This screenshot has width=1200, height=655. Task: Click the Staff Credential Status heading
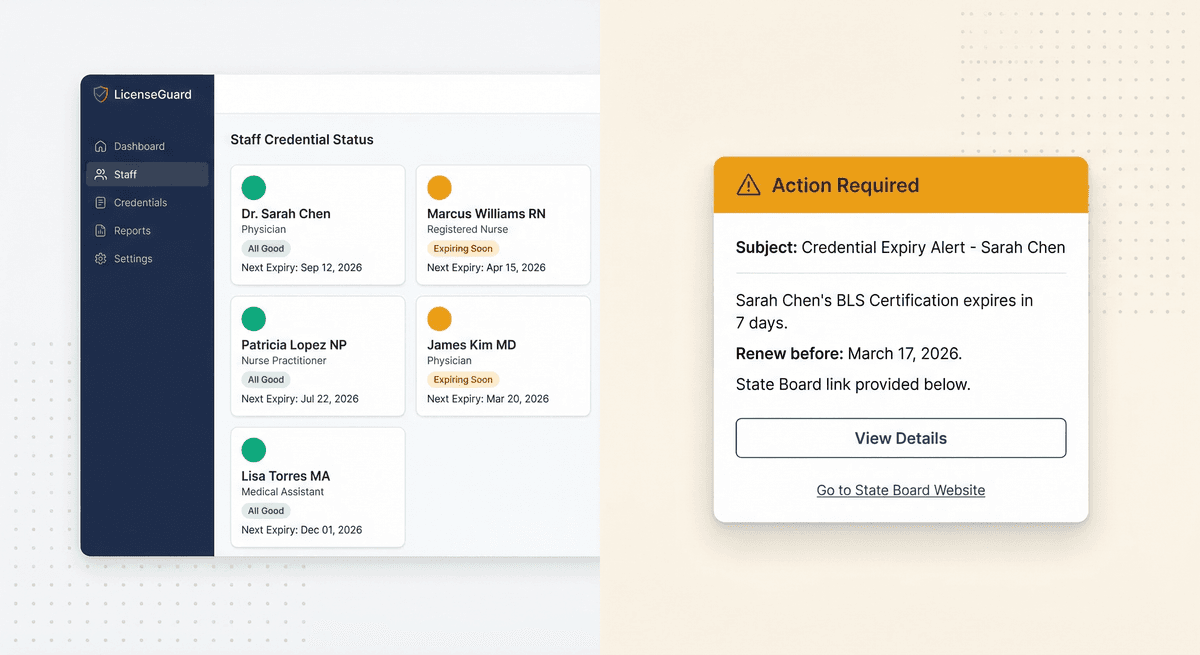click(x=302, y=140)
